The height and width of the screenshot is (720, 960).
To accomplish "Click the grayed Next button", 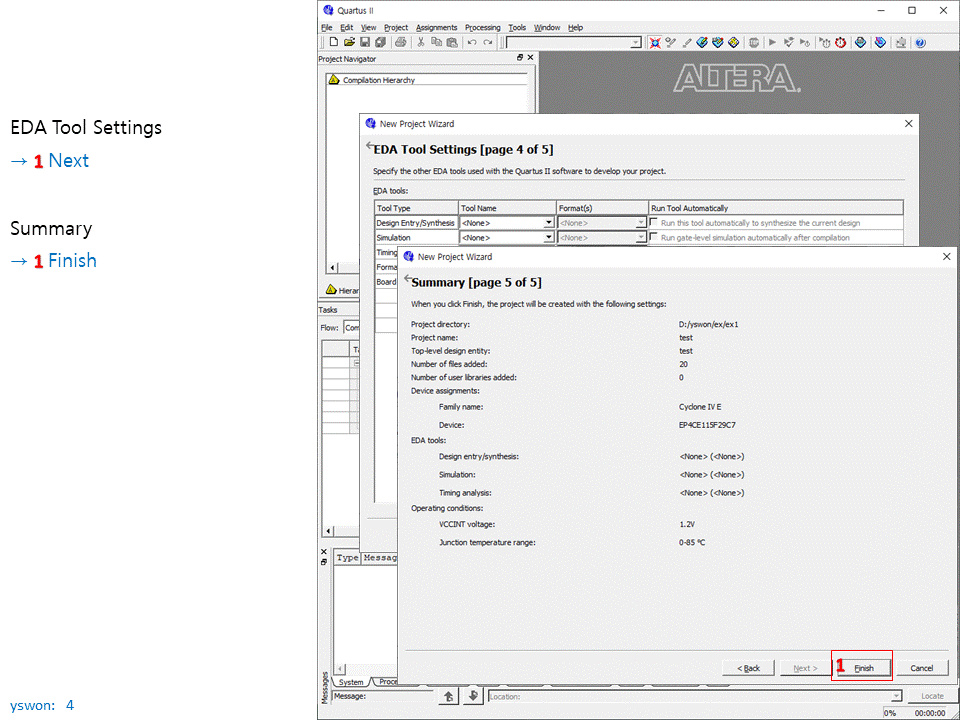I will (x=805, y=668).
